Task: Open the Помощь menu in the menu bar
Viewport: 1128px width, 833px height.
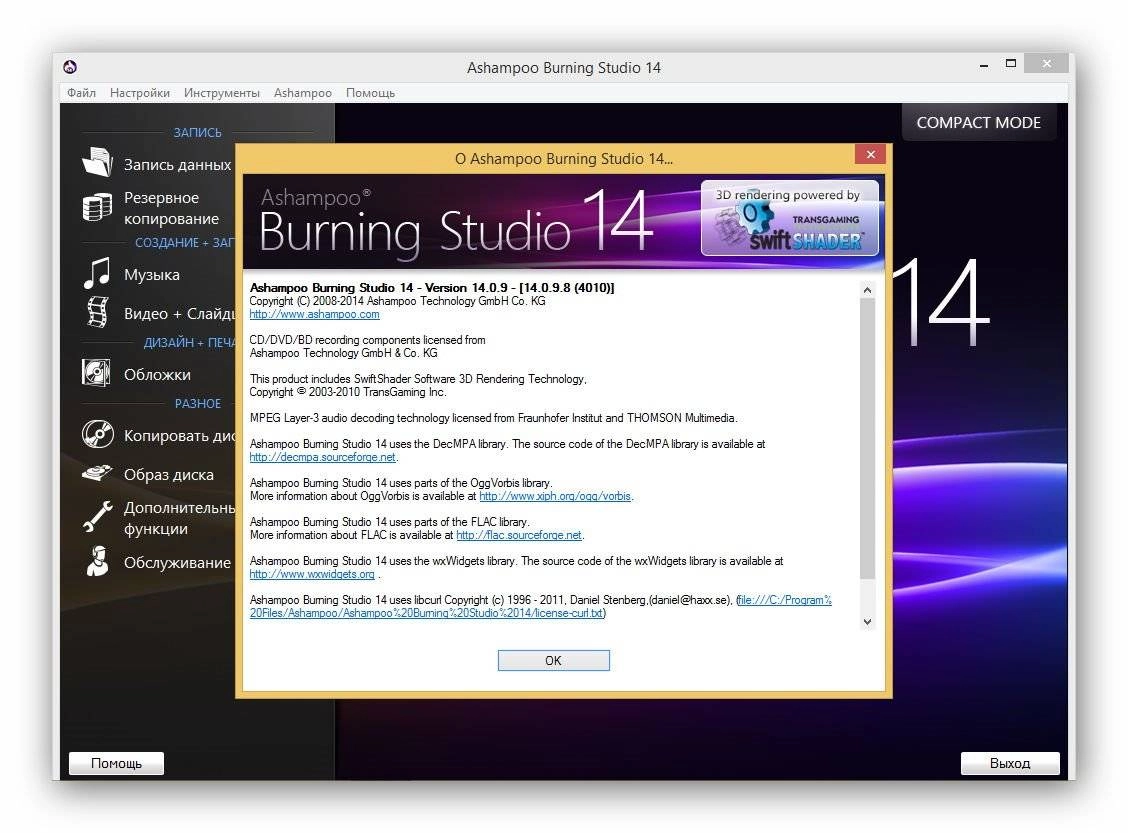Action: click(x=370, y=93)
